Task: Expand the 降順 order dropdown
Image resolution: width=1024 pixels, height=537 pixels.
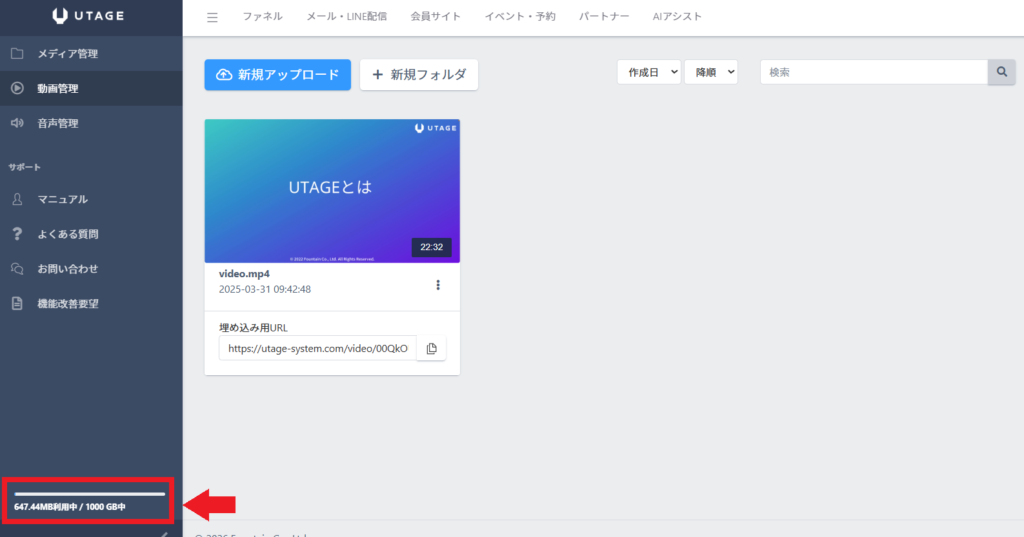Action: point(711,72)
